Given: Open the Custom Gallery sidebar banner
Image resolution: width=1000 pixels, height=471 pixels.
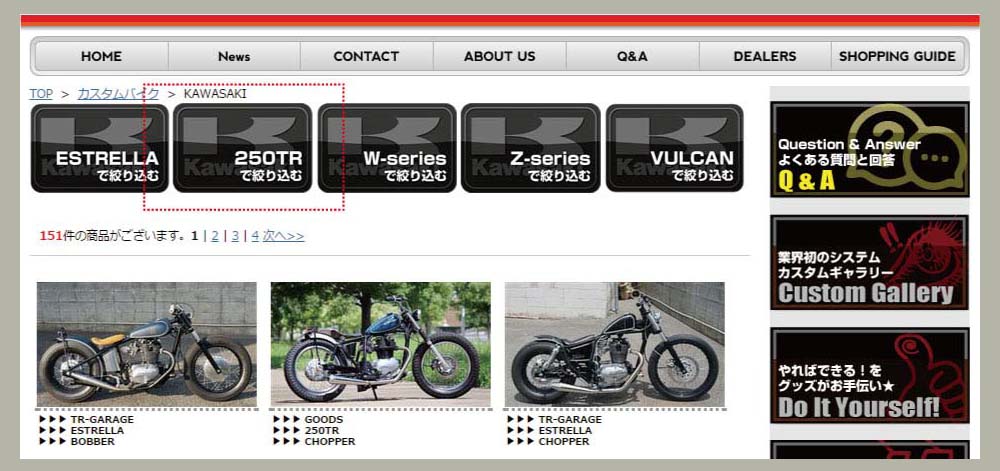Looking at the screenshot, I should click(869, 263).
